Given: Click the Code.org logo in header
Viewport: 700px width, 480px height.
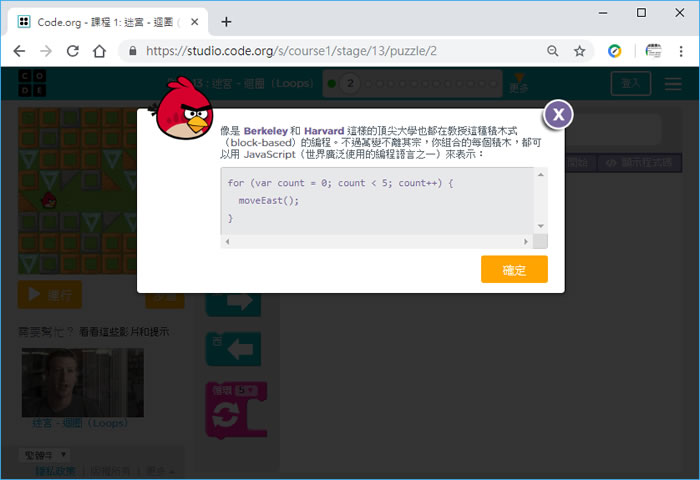Looking at the screenshot, I should point(32,83).
